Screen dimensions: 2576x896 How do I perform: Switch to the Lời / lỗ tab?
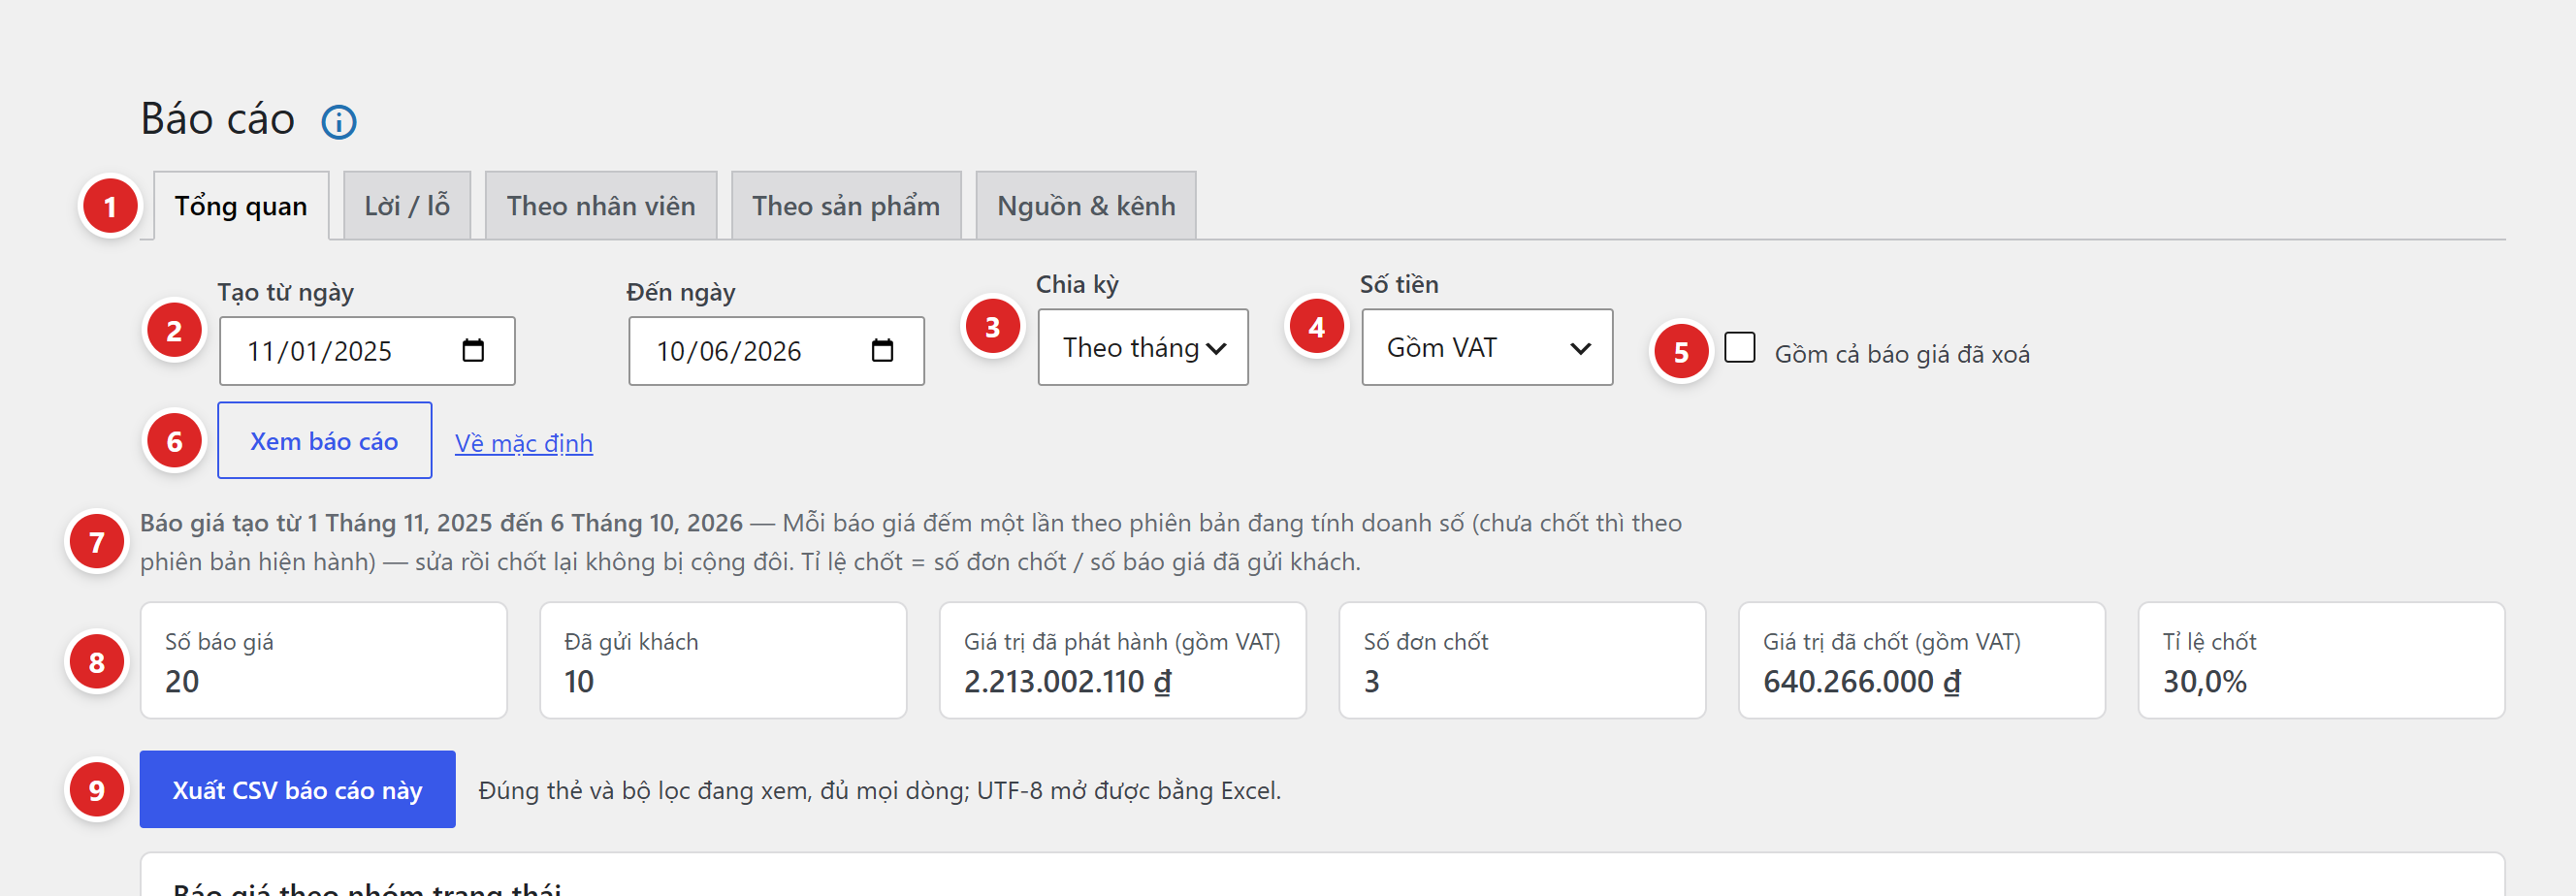tap(407, 206)
